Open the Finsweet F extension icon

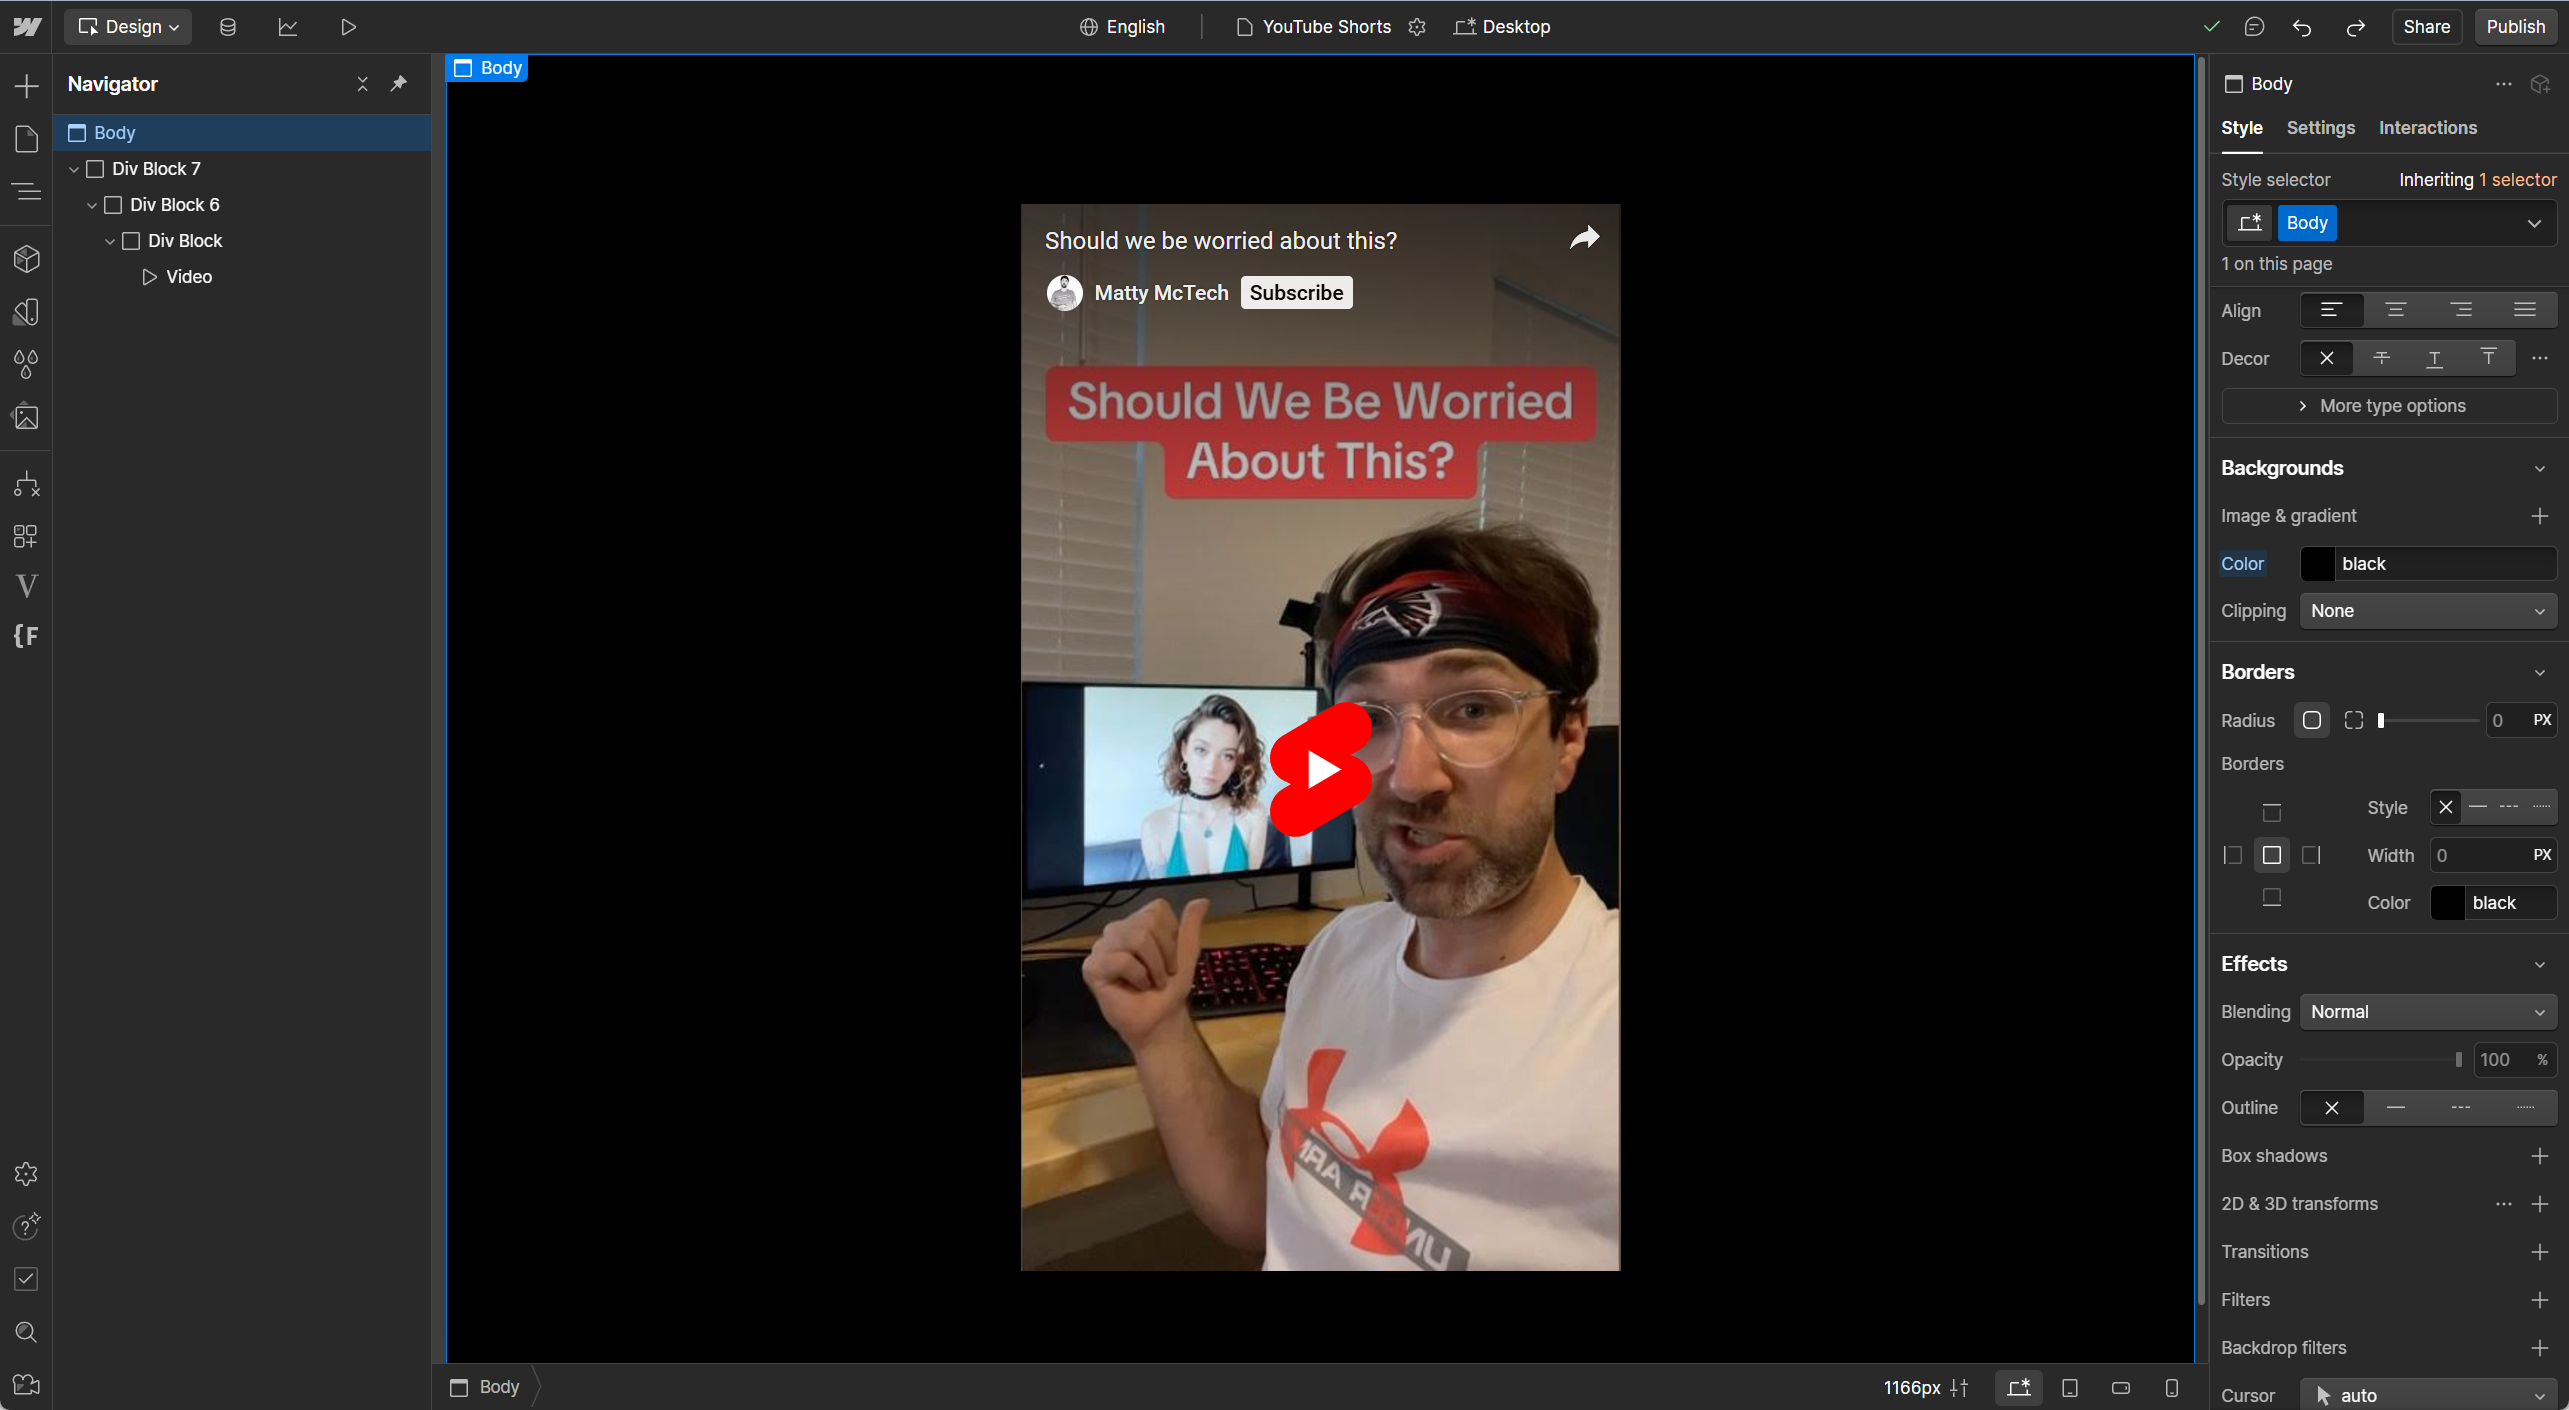(x=27, y=636)
